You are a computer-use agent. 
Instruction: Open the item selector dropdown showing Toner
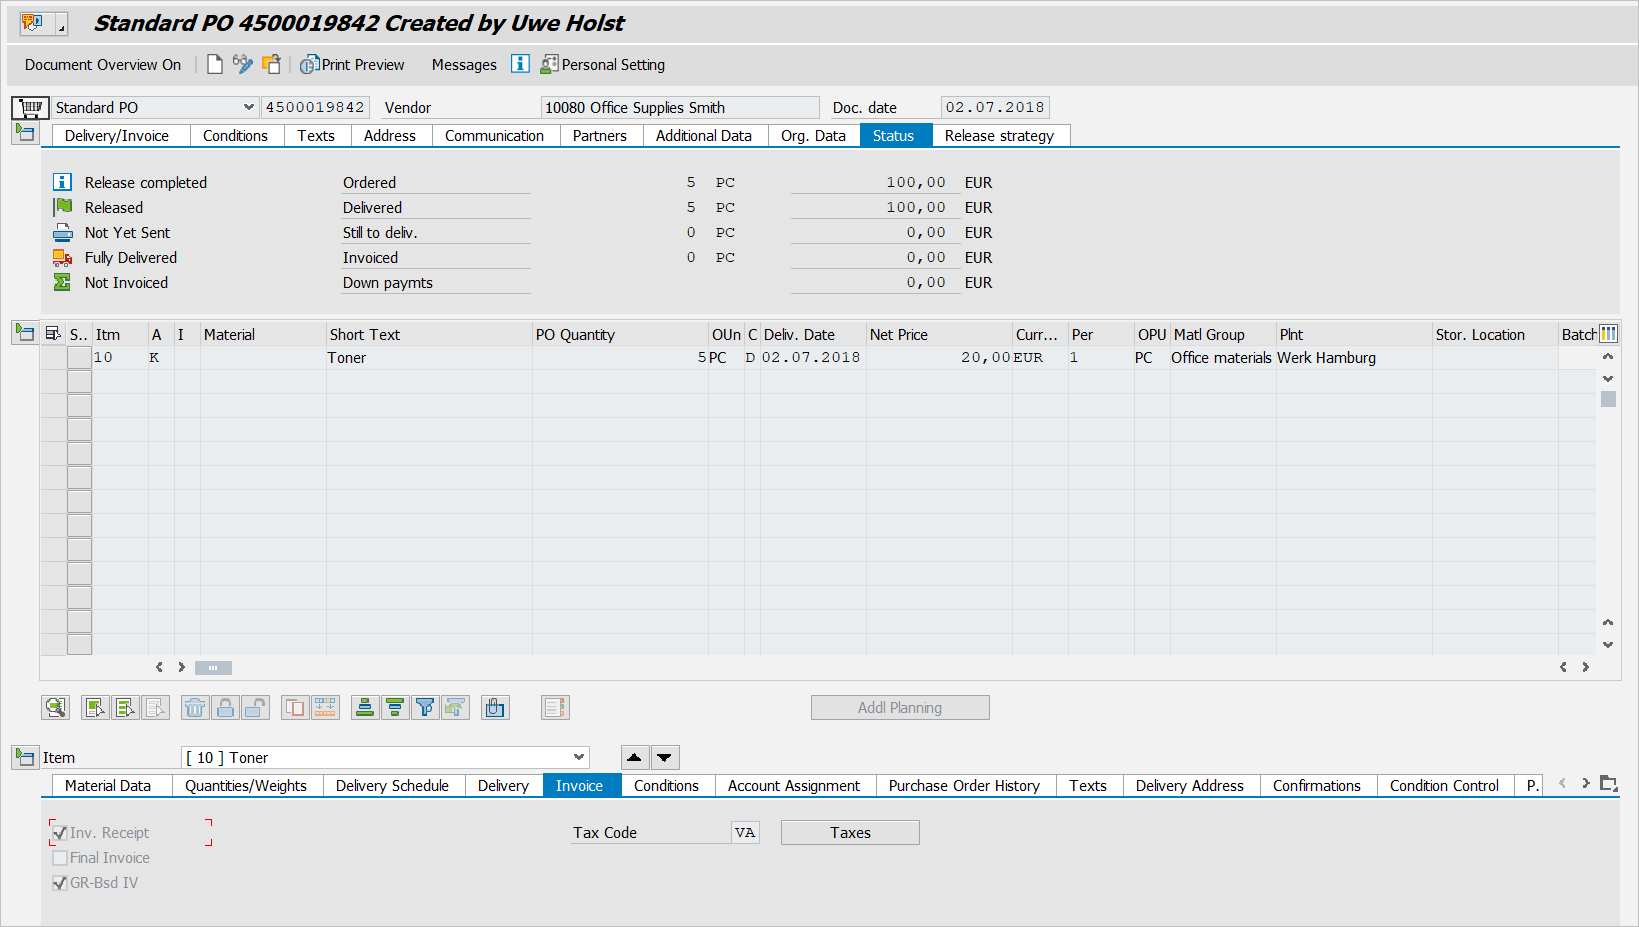578,758
